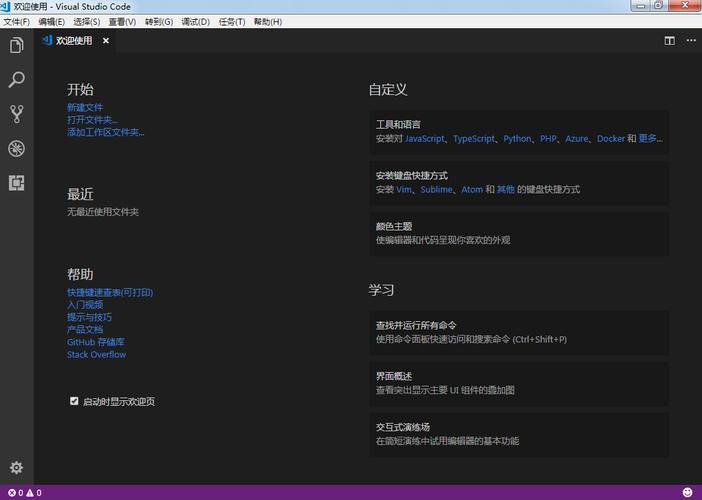Image resolution: width=702 pixels, height=500 pixels.
Task: Click the 无最近使用文件夹 text
Action: (x=103, y=212)
